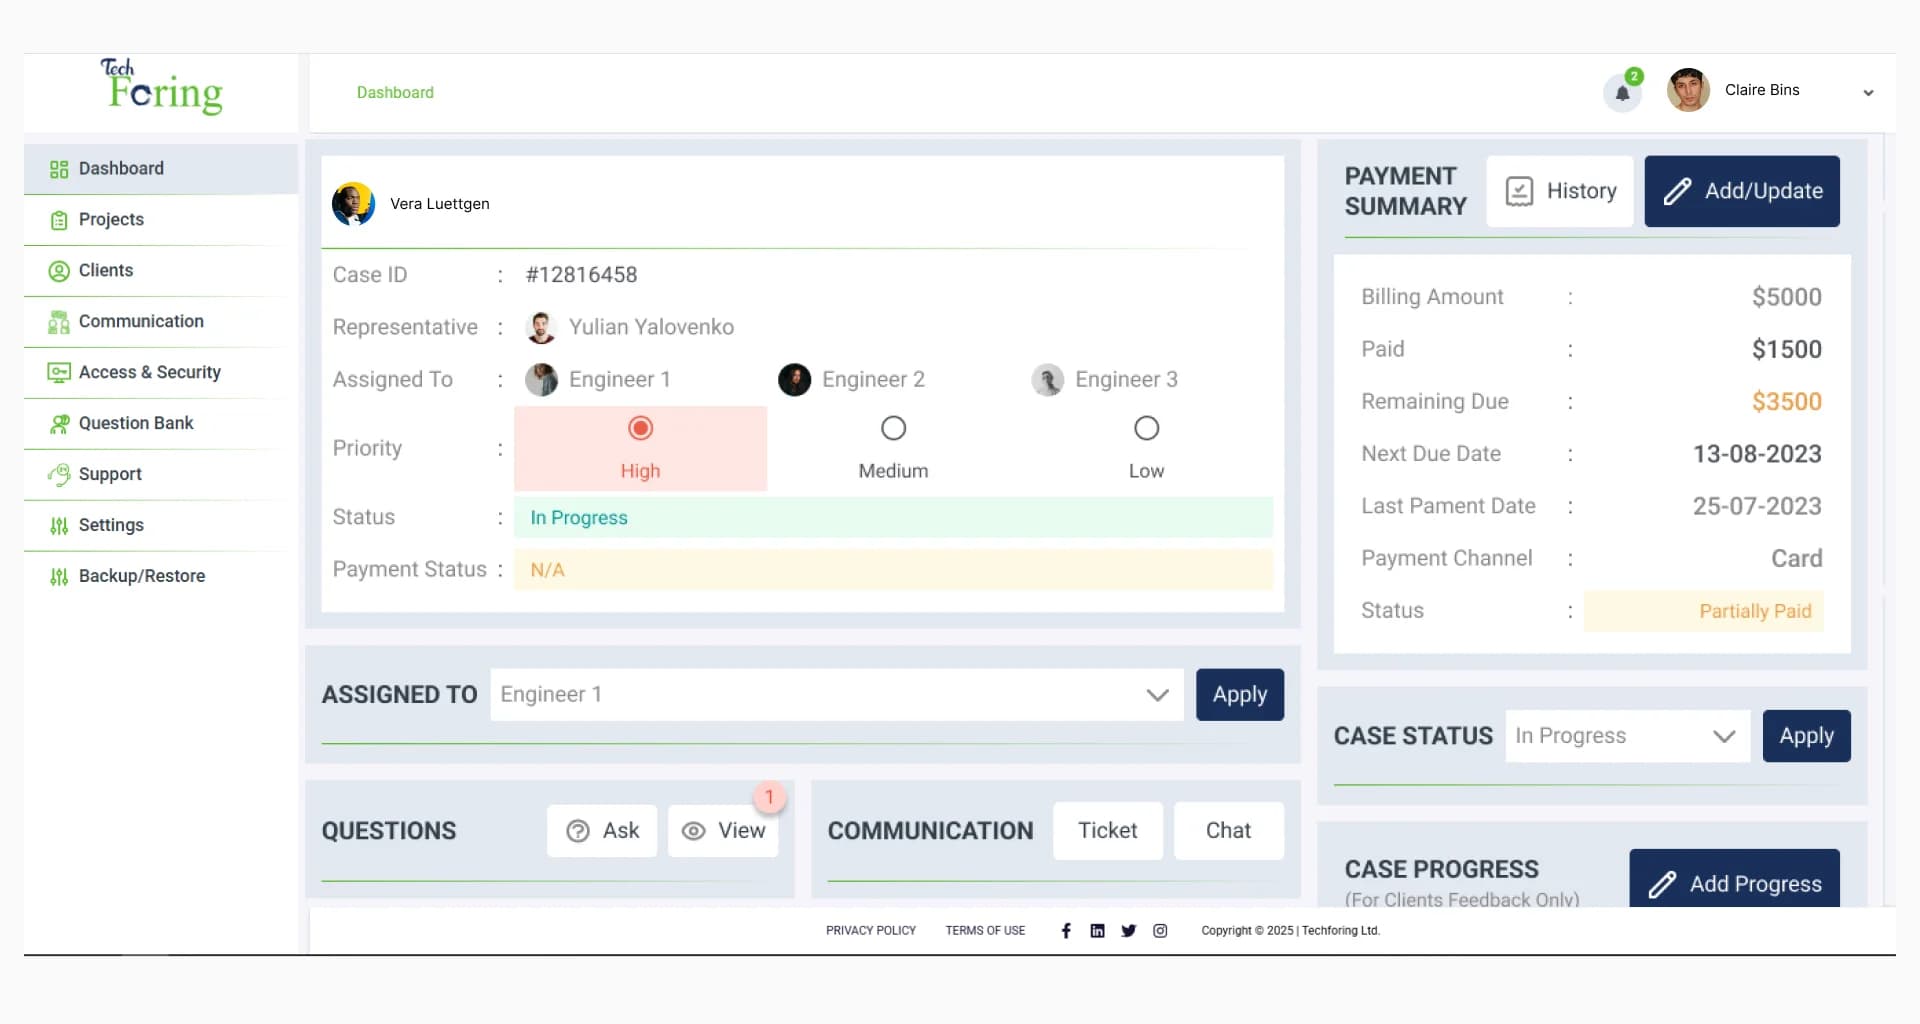Click the Assigned To dropdown chevron
Viewport: 1920px width, 1024px height.
[x=1157, y=695]
